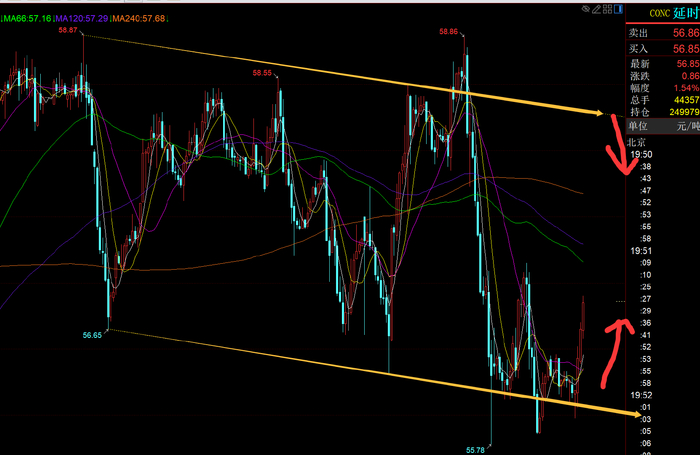Image resolution: width=700 pixels, height=455 pixels.
Task: Click the 幅度 1.54% row
Action: [663, 88]
